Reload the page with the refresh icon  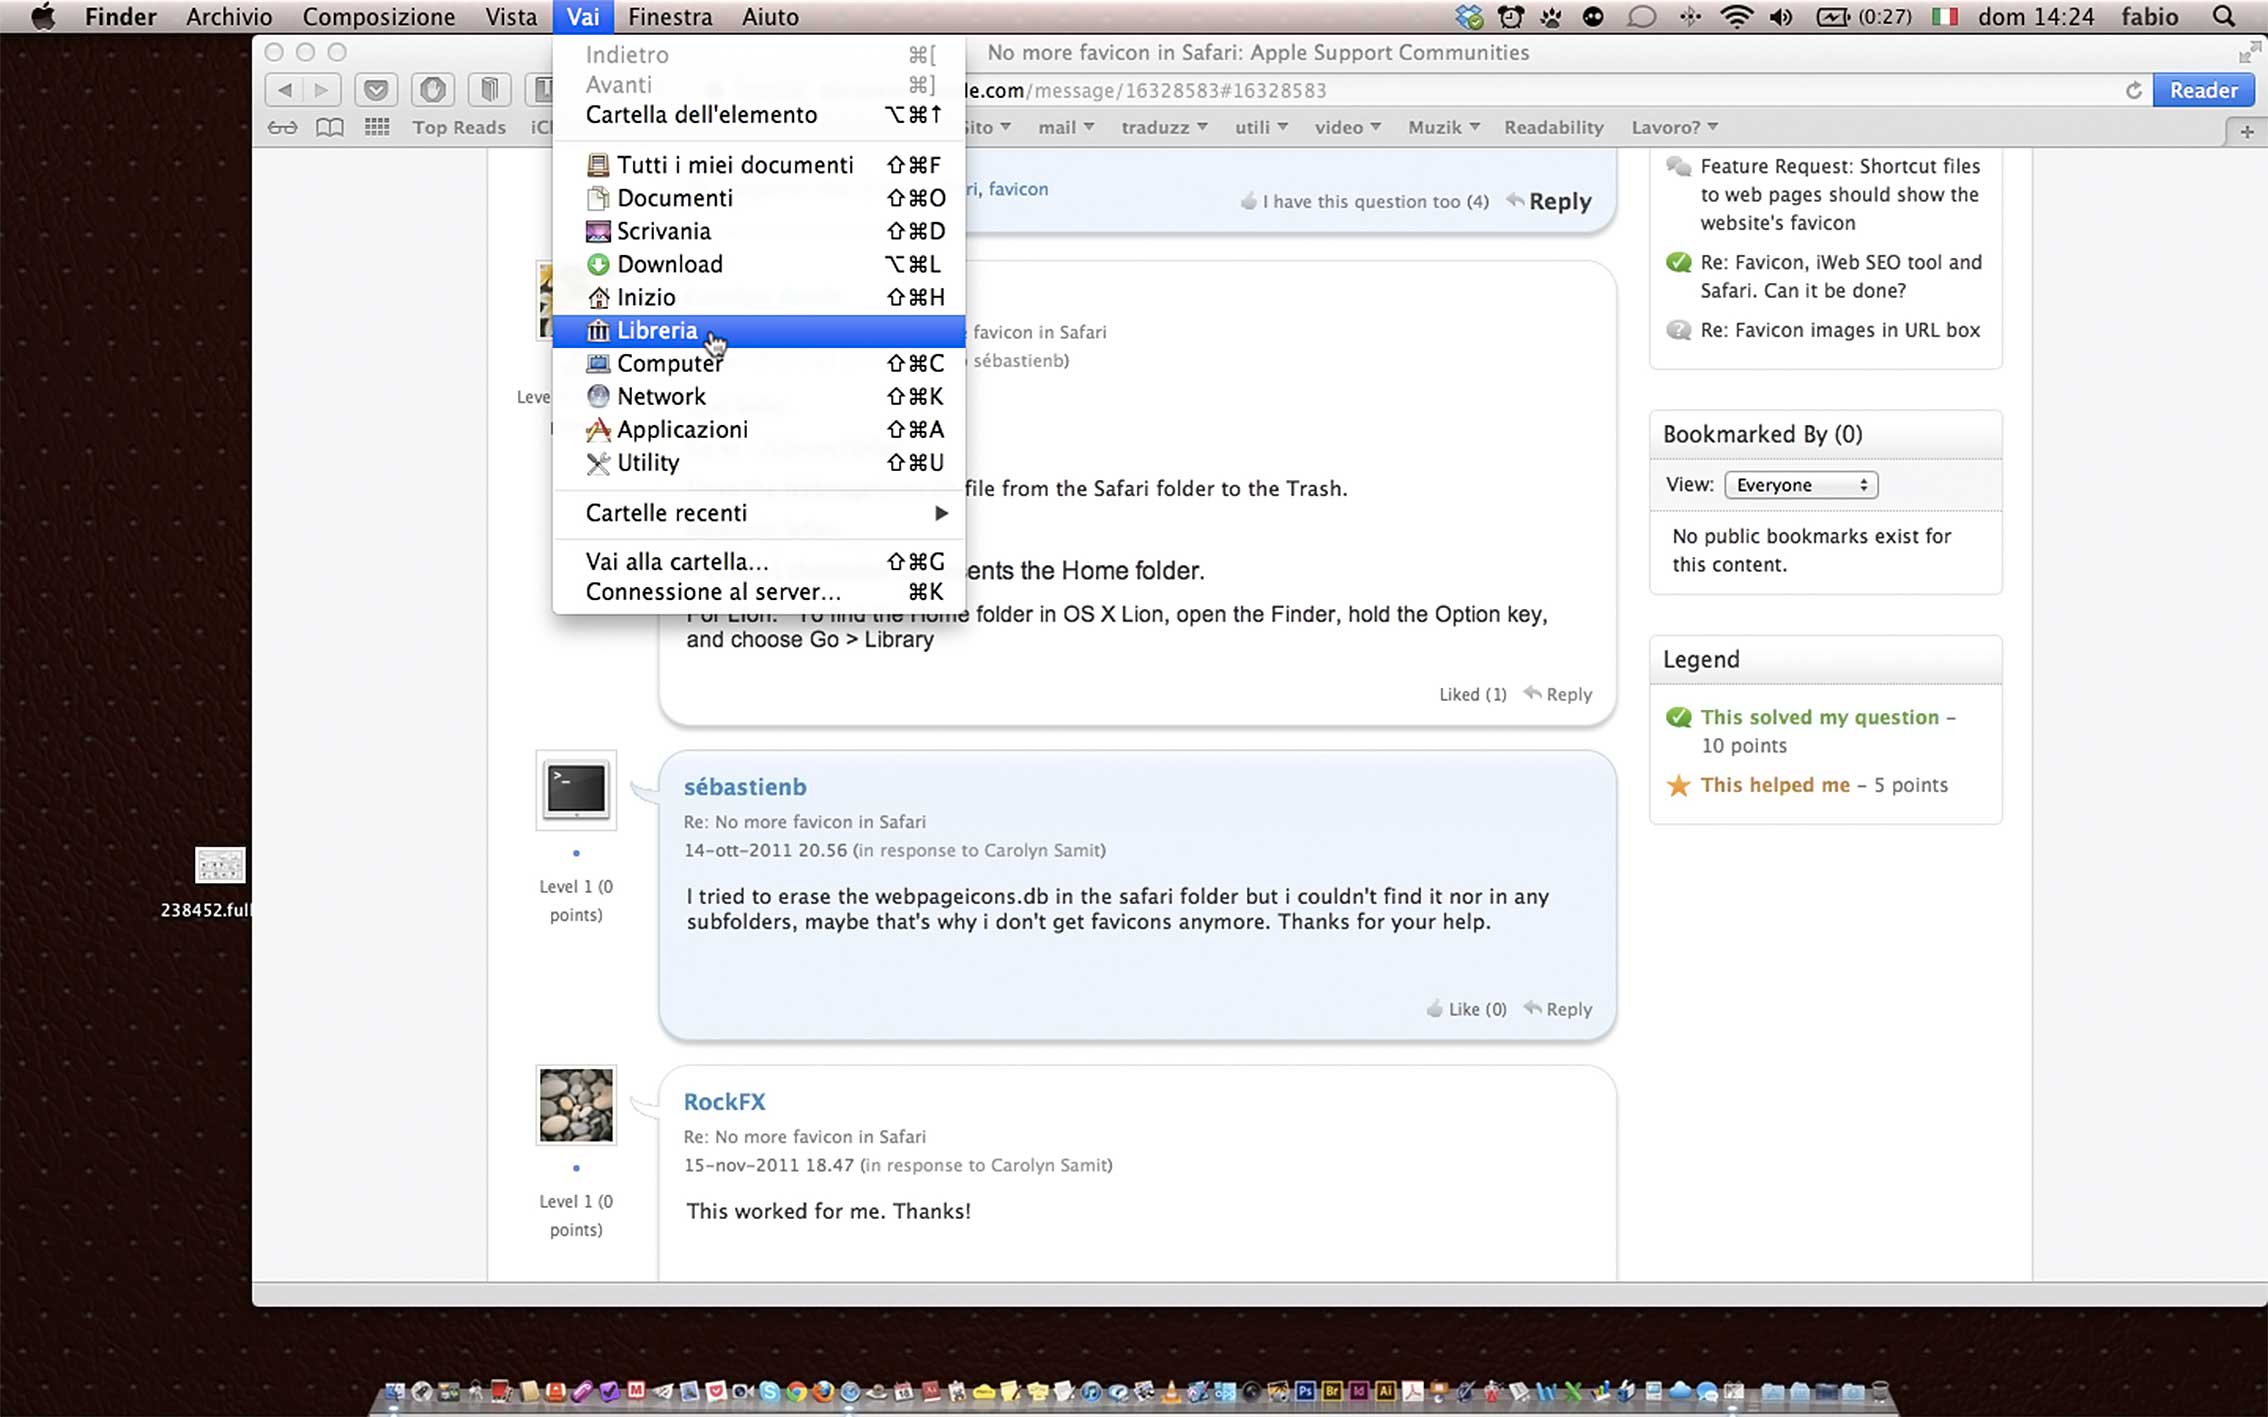pos(2133,90)
